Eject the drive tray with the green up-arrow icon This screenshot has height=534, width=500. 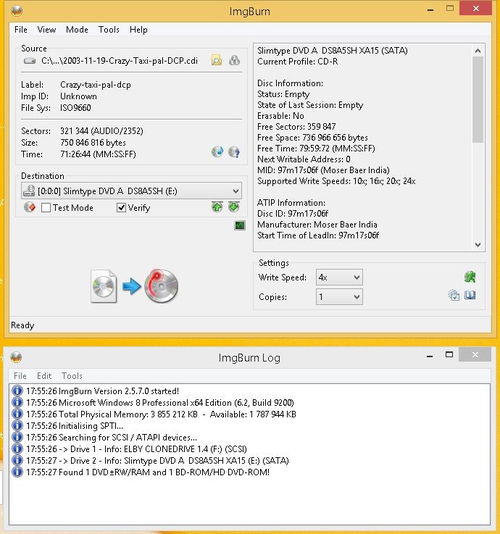pyautogui.click(x=217, y=207)
